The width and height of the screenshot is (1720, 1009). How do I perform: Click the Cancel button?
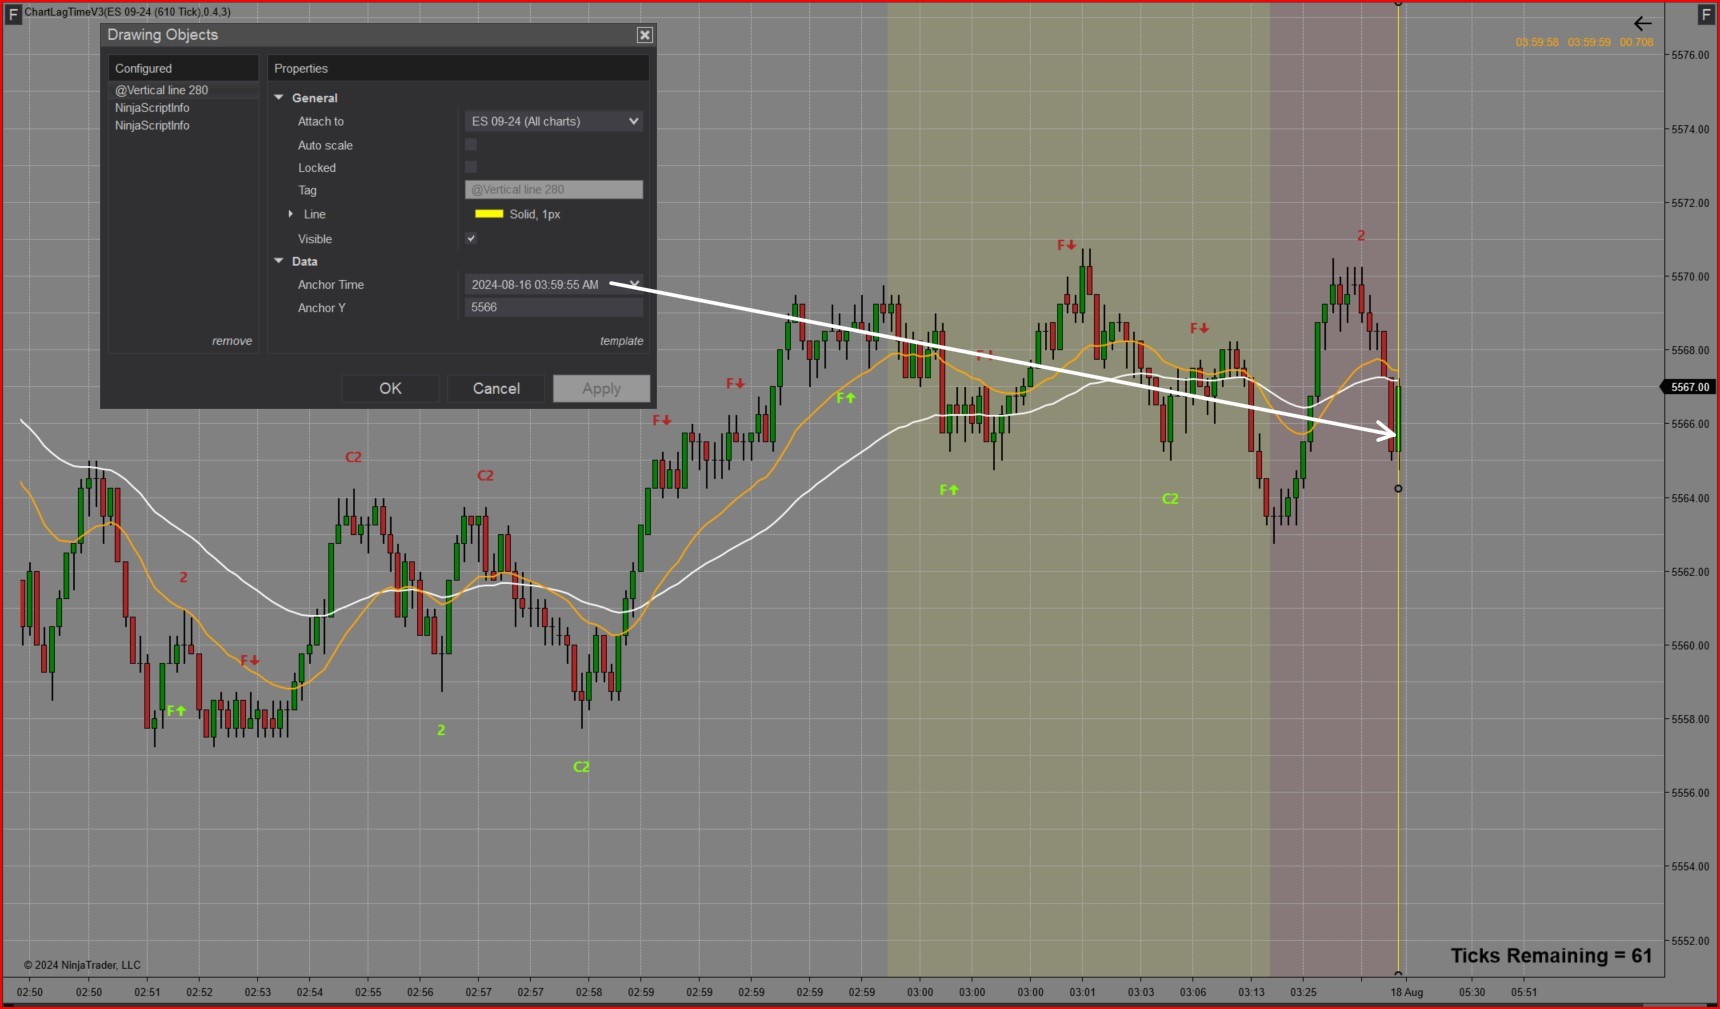coord(496,388)
